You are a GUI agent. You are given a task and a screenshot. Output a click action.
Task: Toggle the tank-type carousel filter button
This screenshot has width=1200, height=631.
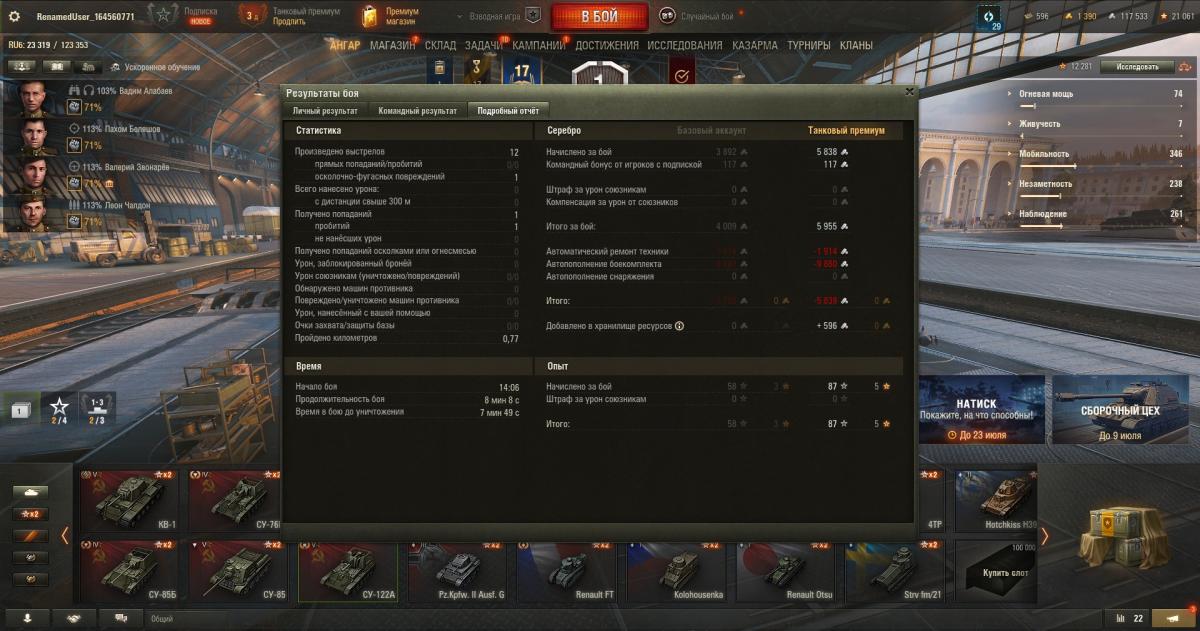[x=30, y=492]
